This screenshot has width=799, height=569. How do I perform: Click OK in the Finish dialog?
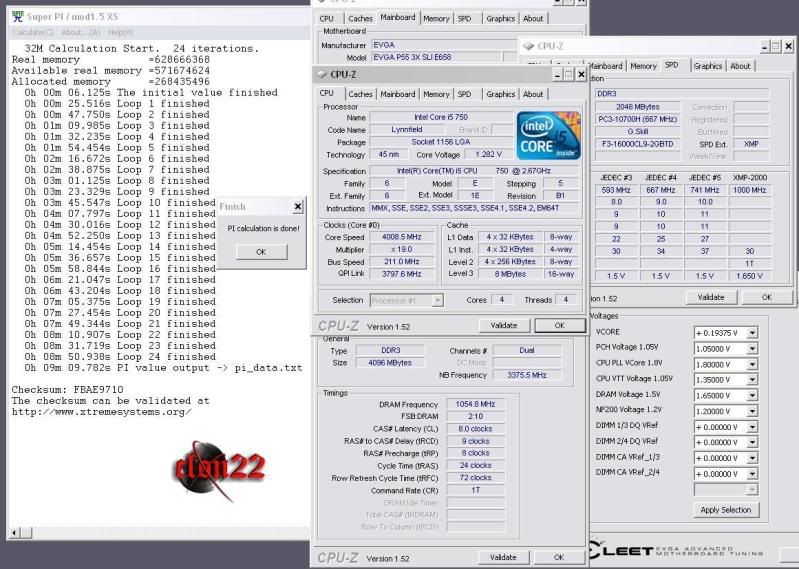click(x=261, y=252)
